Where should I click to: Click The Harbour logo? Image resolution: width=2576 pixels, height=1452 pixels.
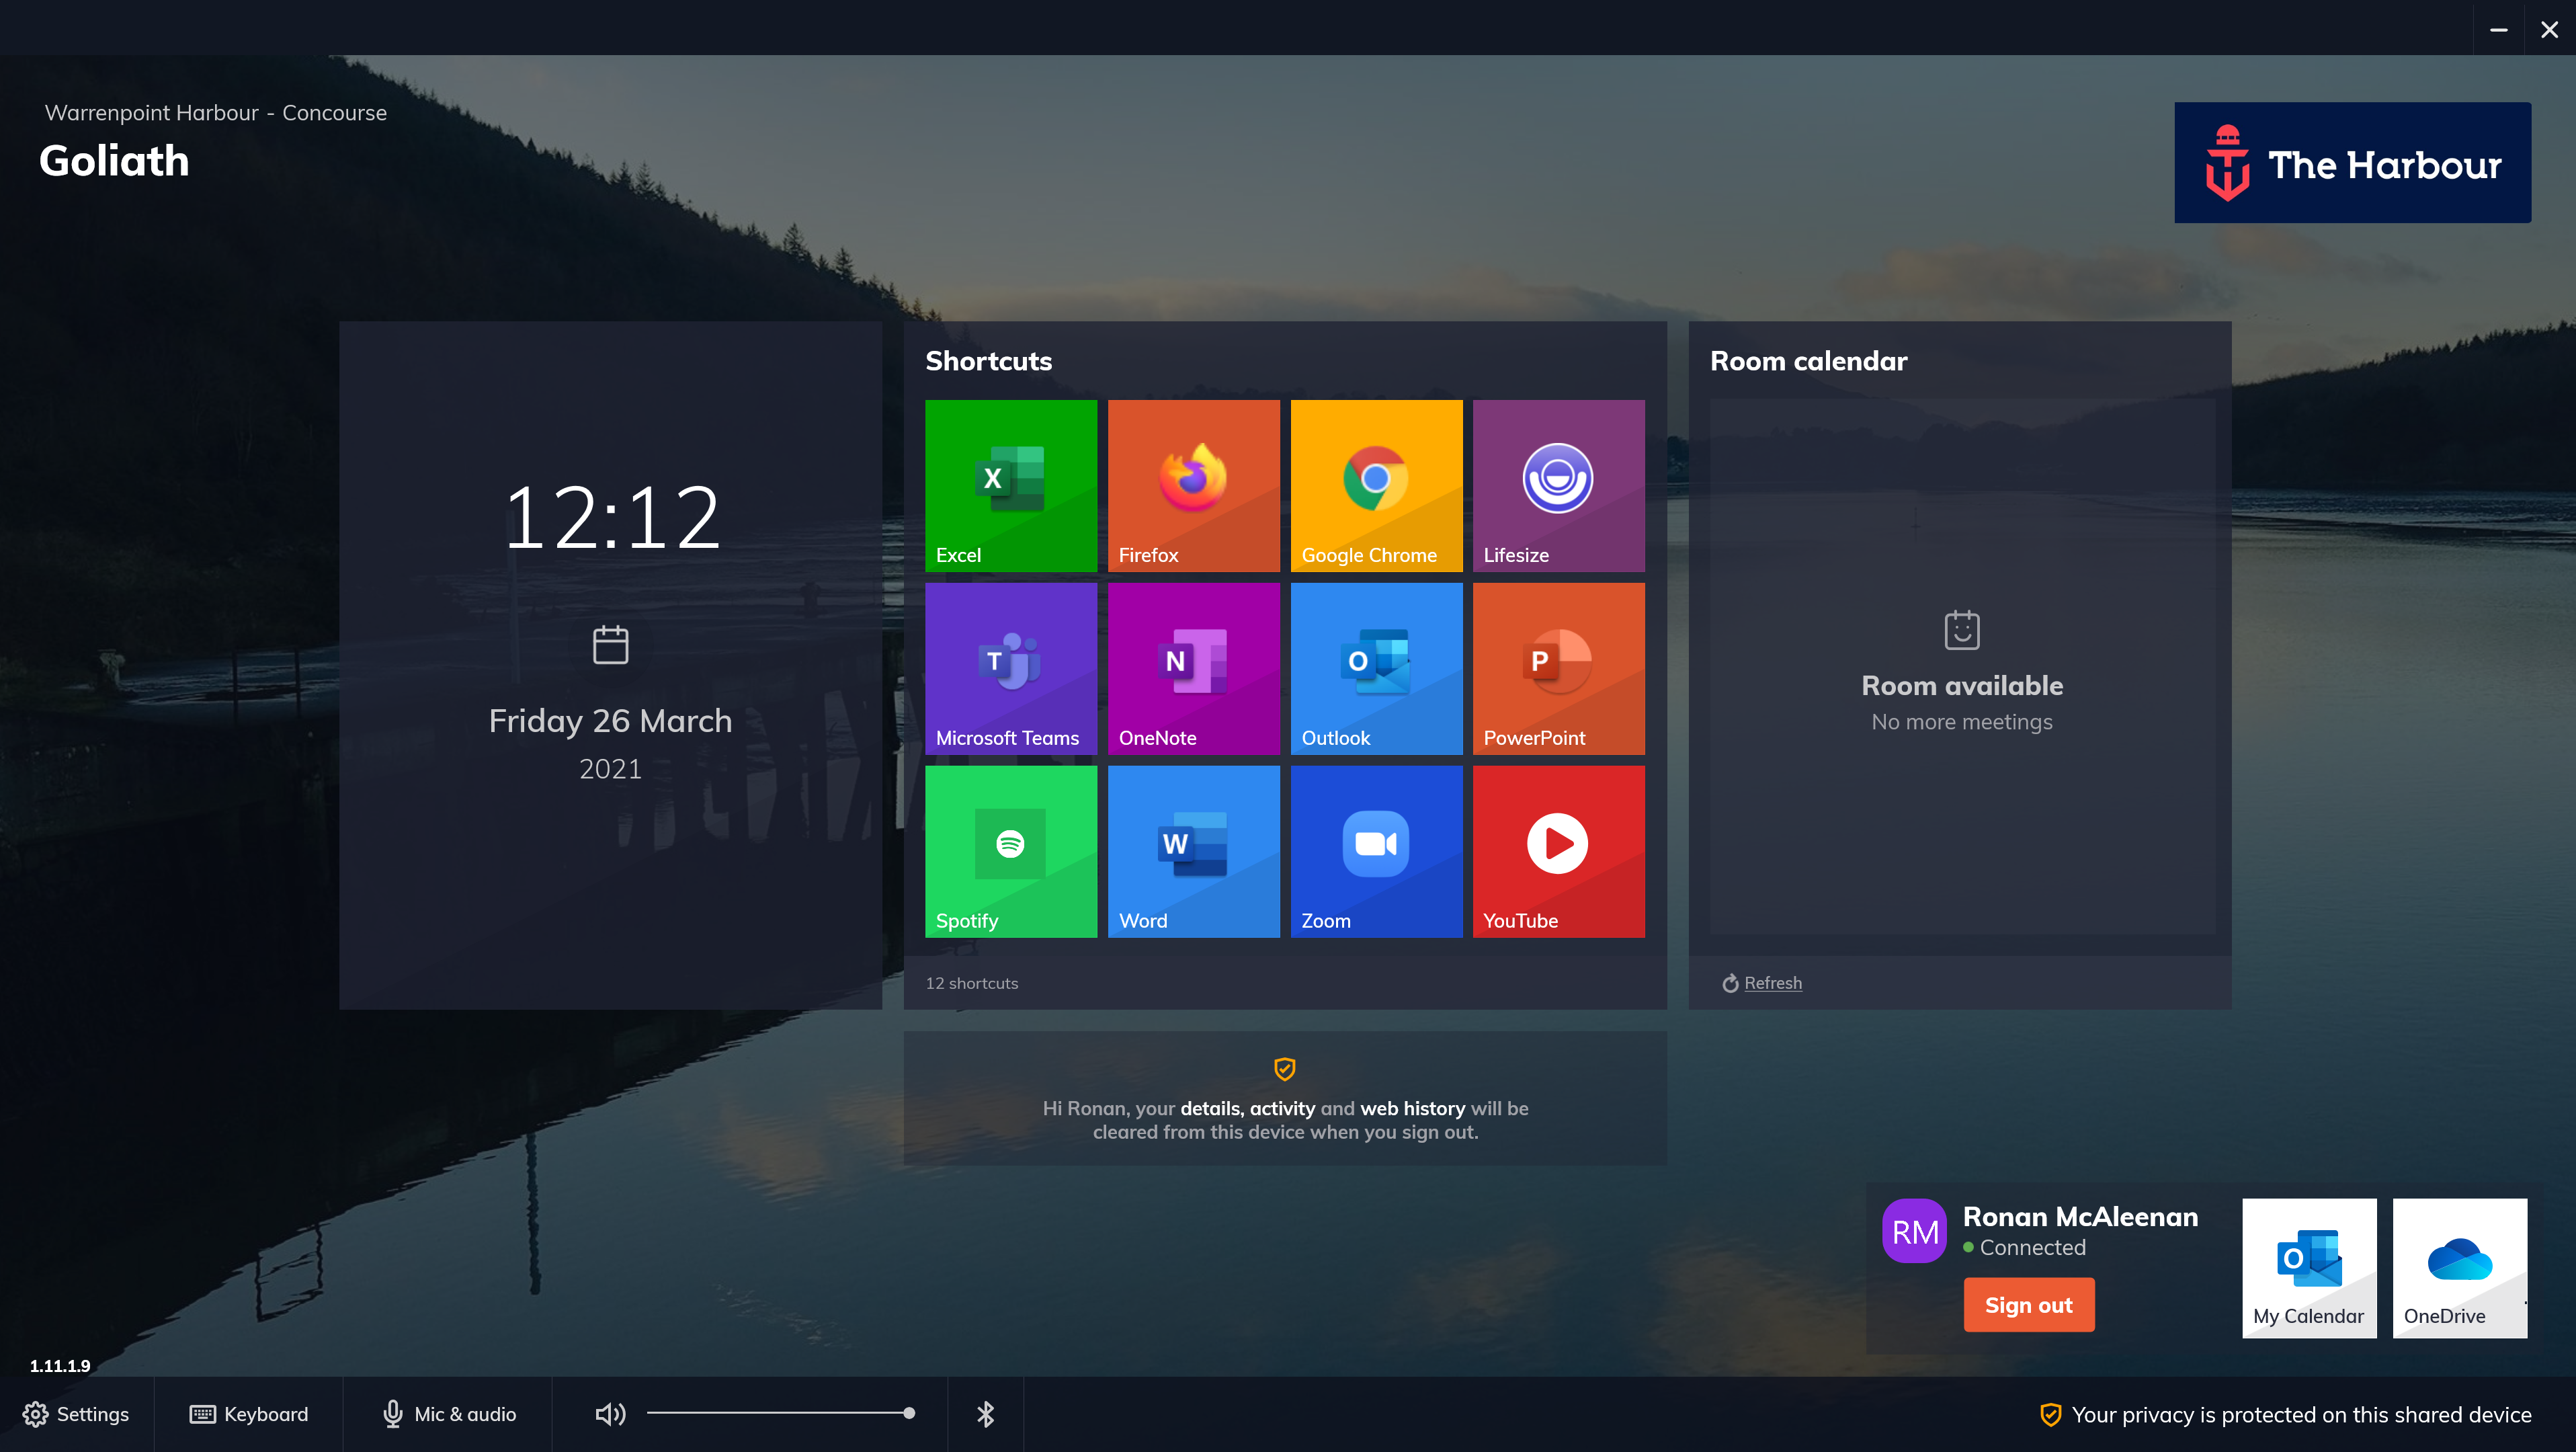(2352, 162)
